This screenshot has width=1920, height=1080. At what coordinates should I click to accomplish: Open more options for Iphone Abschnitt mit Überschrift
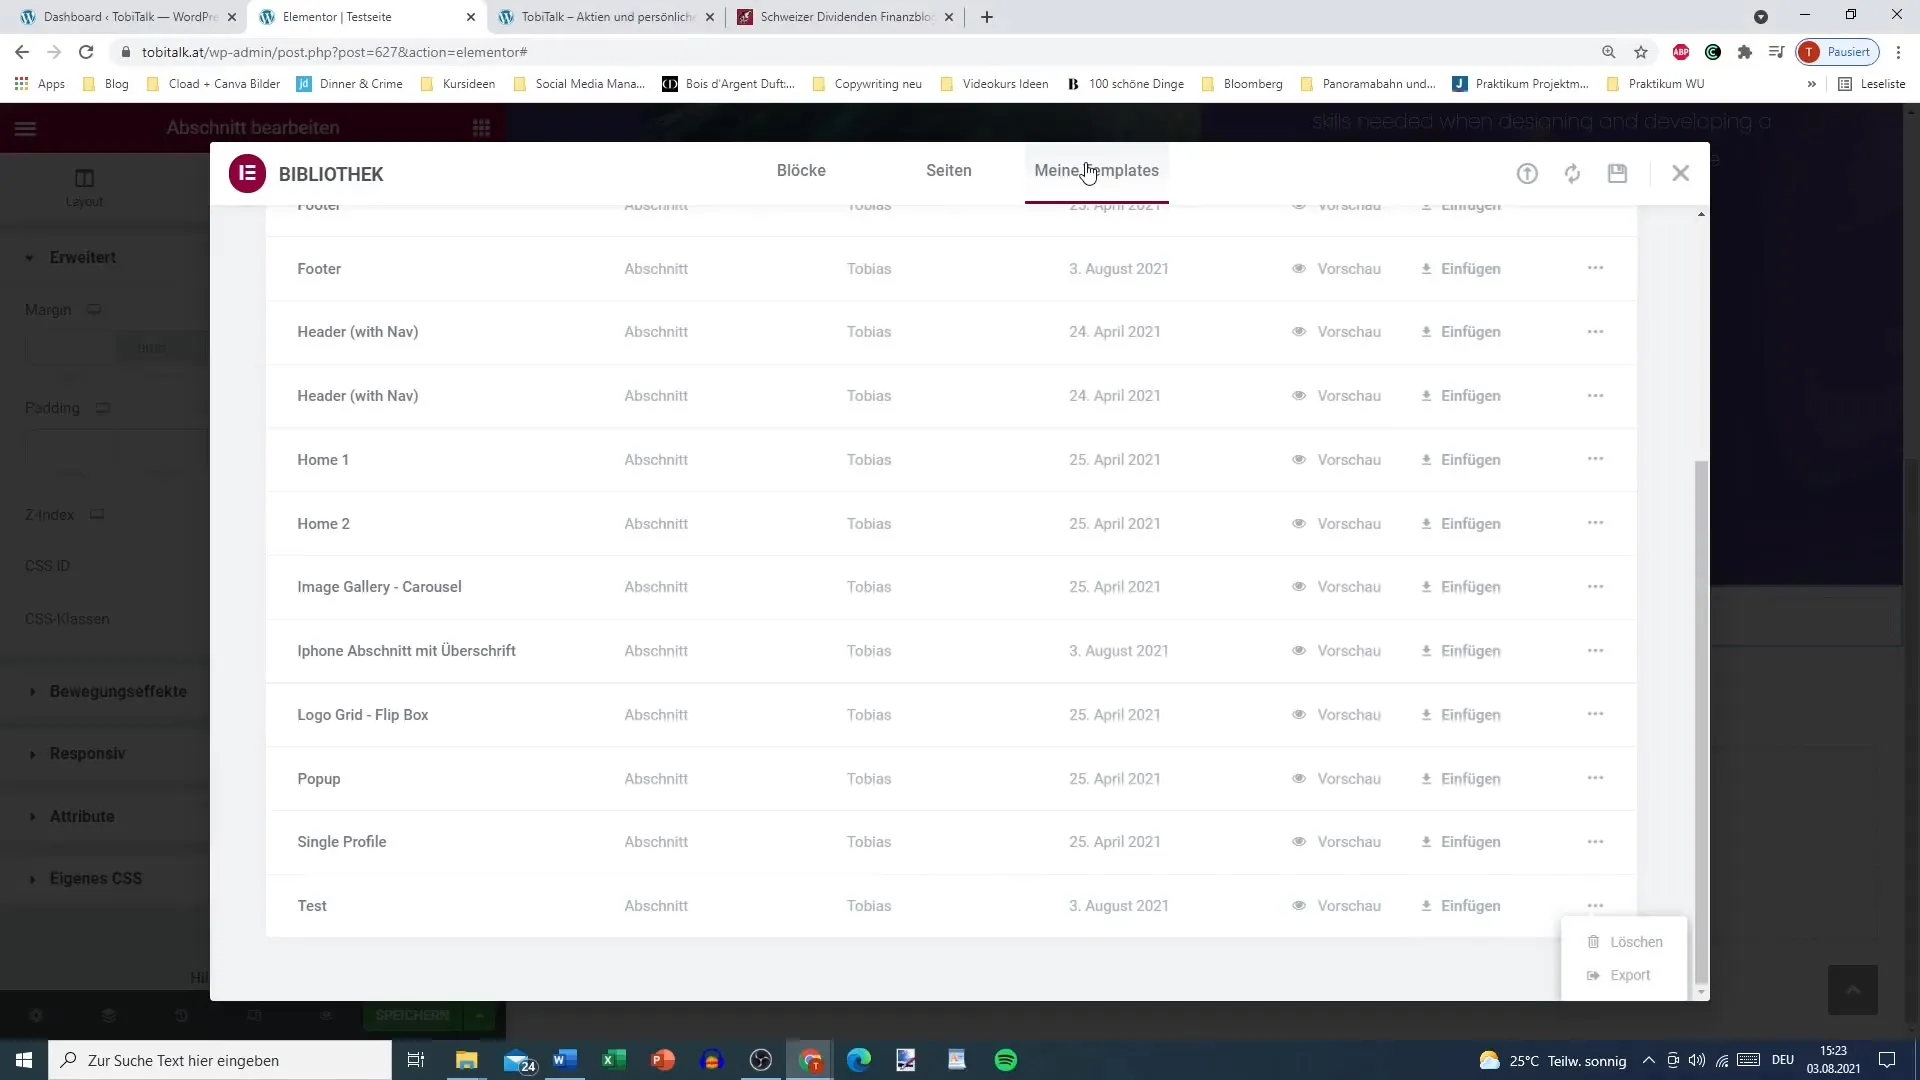click(1595, 651)
